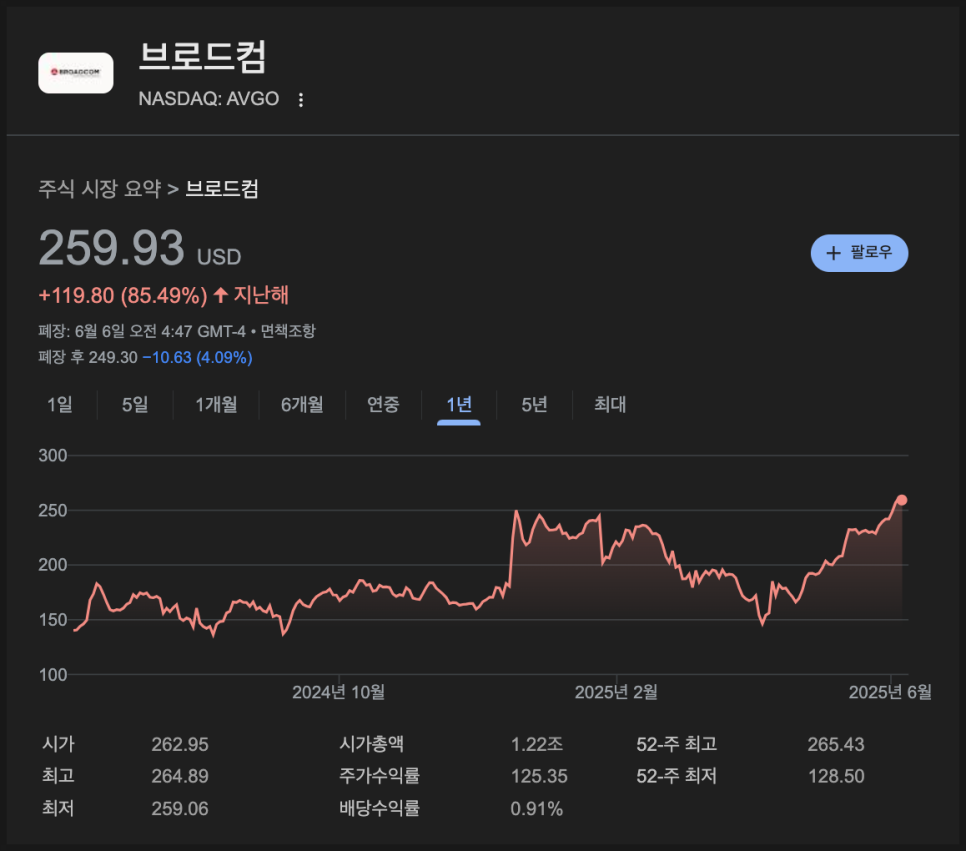
Task: Click the 시가총액 market cap label
Action: coord(371,744)
